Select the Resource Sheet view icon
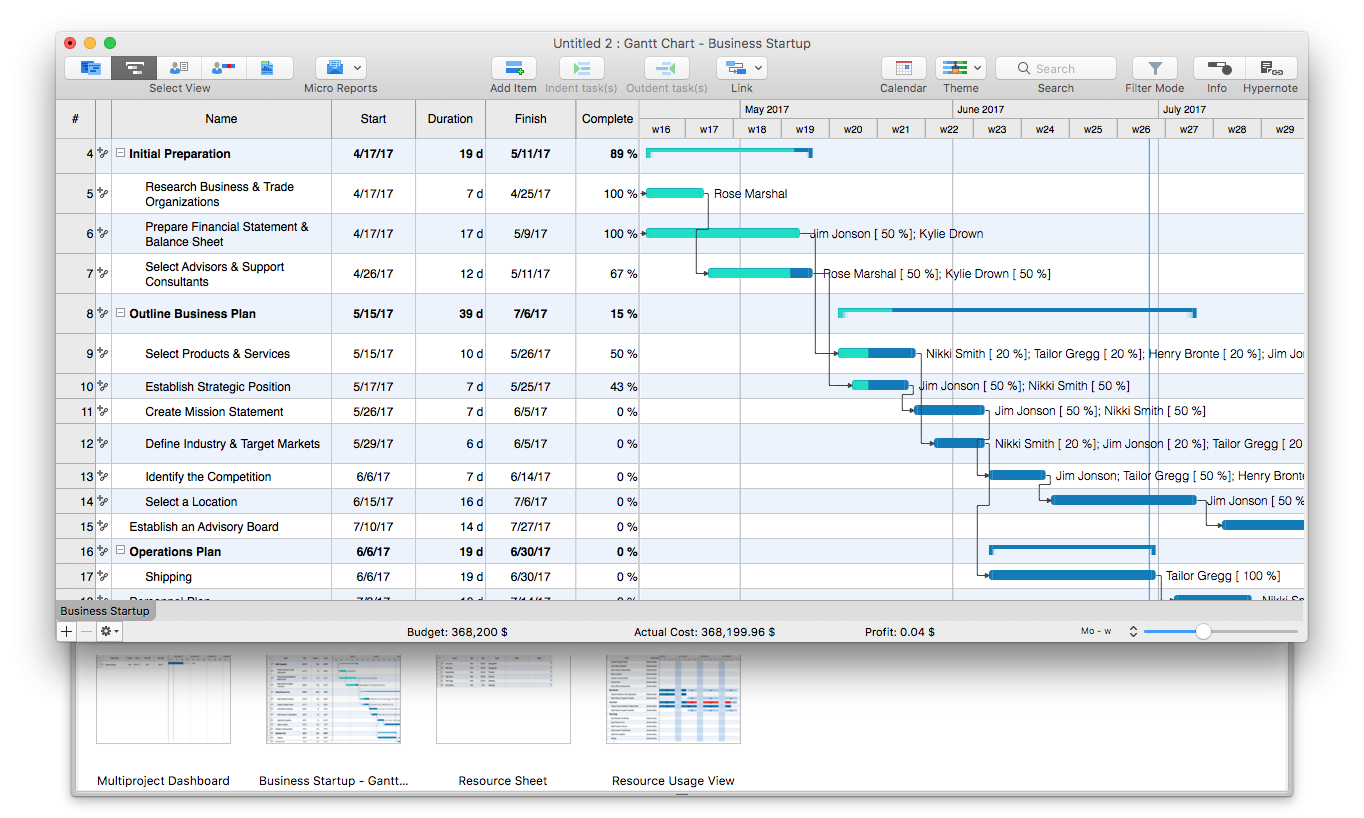This screenshot has width=1364, height=818. tap(179, 68)
